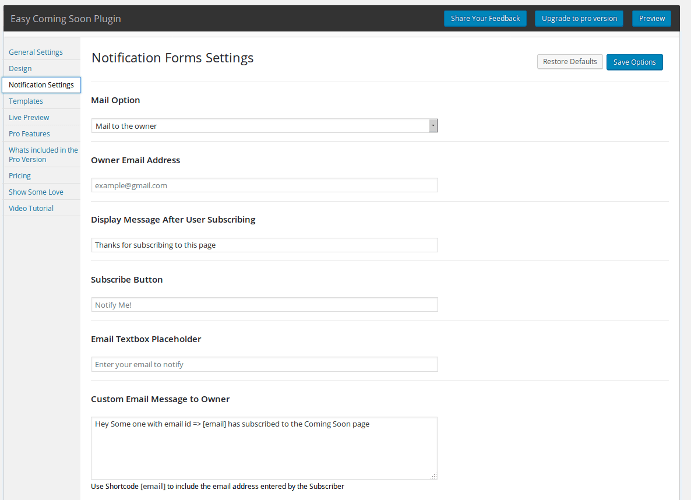Click the Share Your Feedback button

tap(485, 19)
